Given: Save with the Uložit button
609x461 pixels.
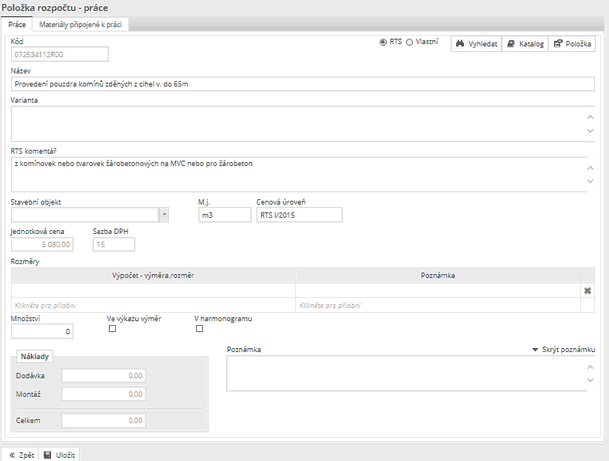Looking at the screenshot, I should 59,455.
